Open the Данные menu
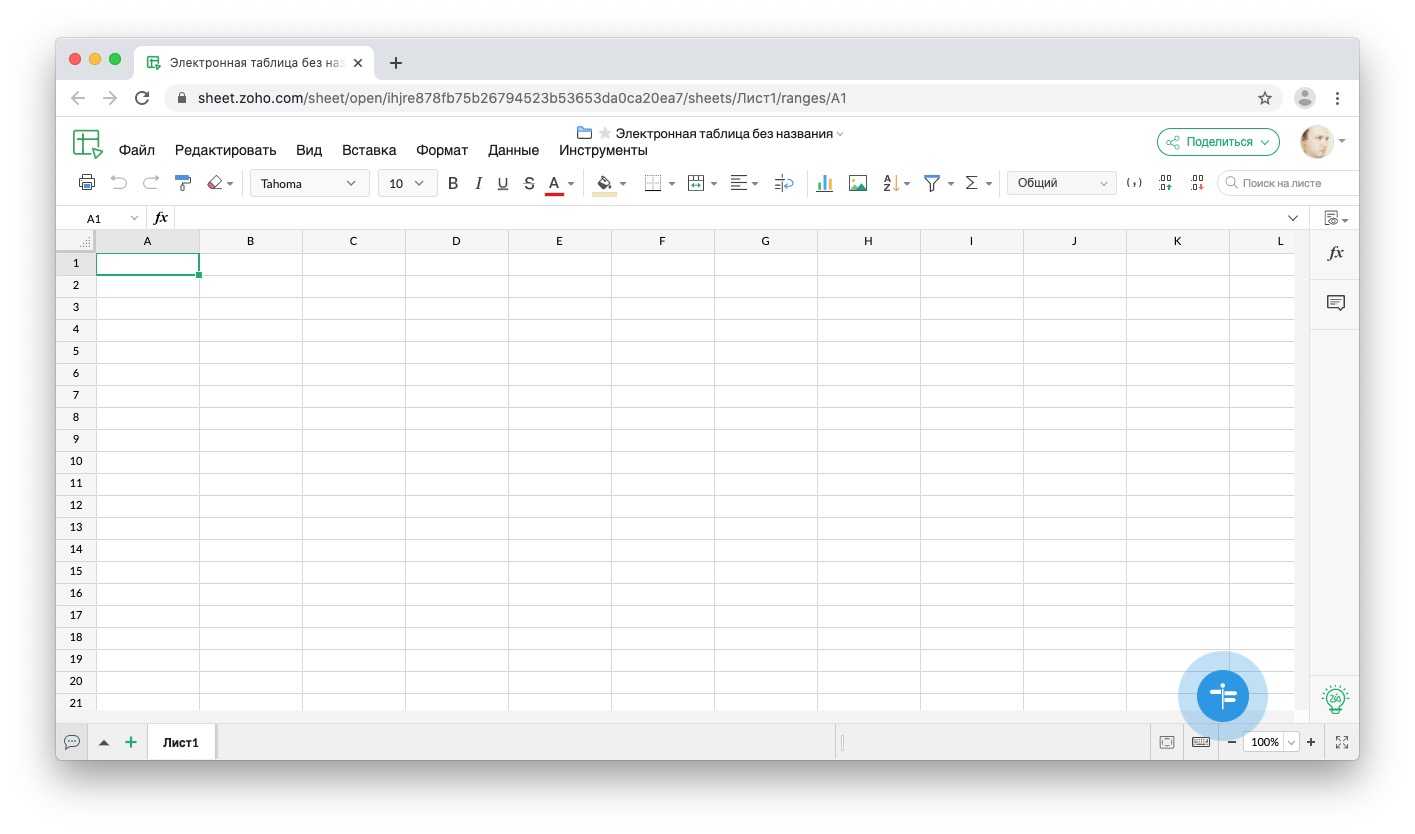The image size is (1415, 834). click(x=513, y=150)
